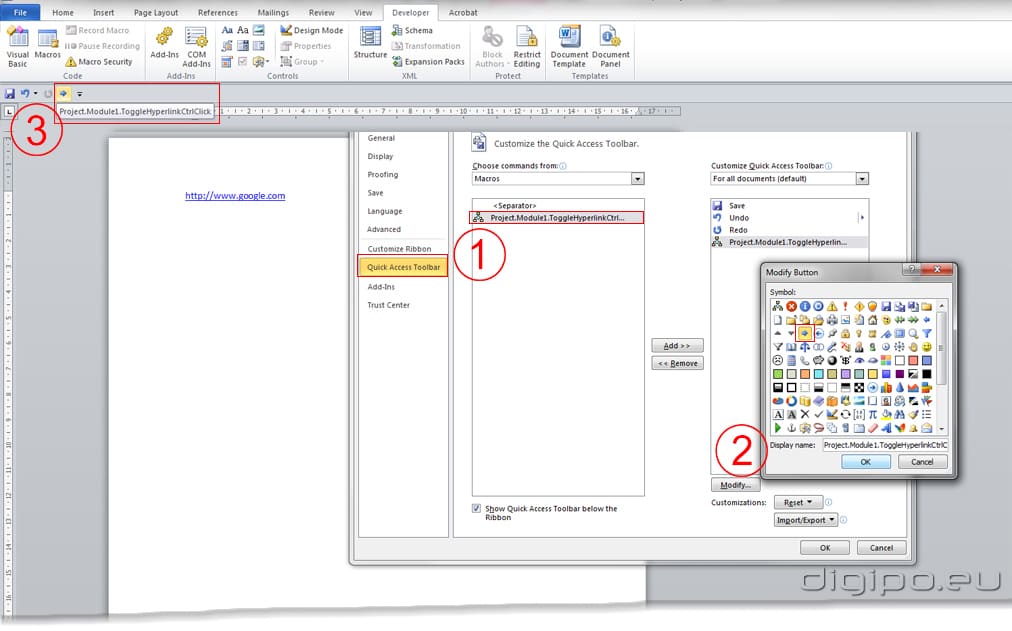
Task: Open the Customize Quick Access Toolbar scope dropdown
Action: pos(862,179)
